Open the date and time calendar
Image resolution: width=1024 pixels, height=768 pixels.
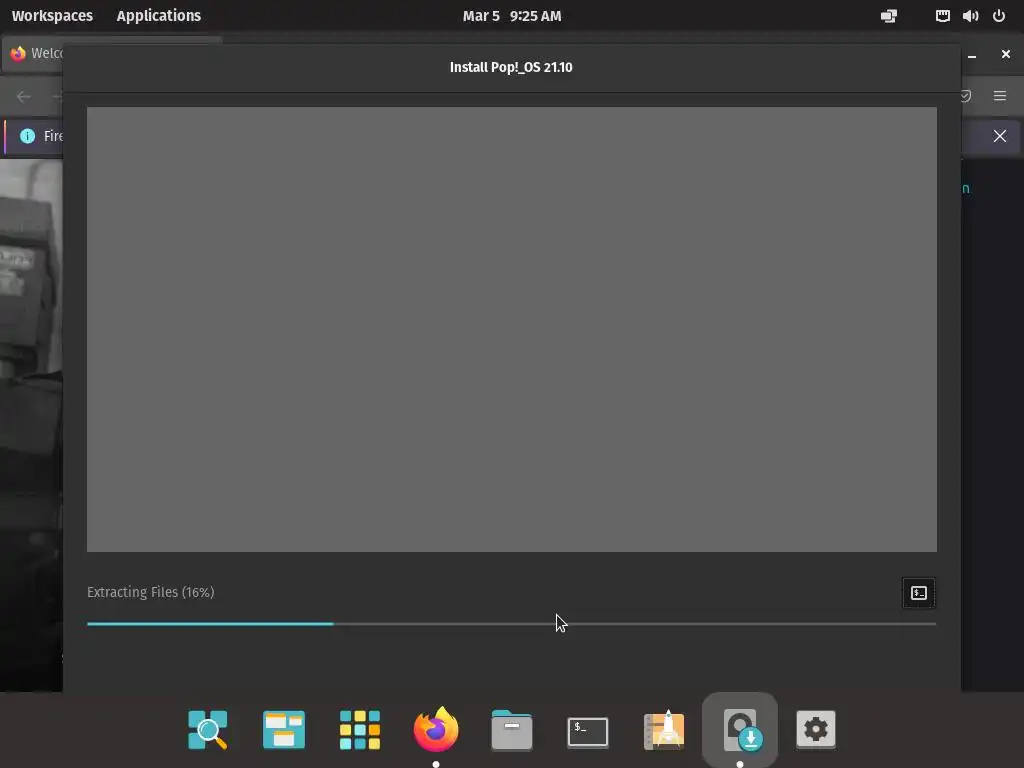511,16
